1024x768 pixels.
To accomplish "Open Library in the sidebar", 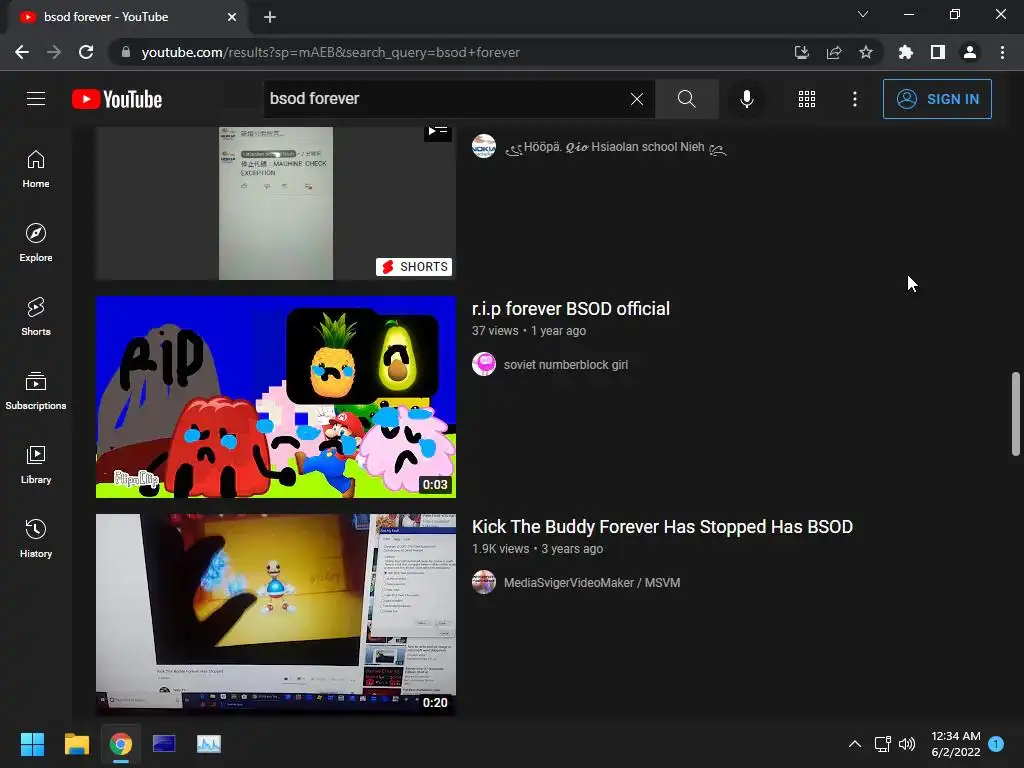I will tap(36, 464).
